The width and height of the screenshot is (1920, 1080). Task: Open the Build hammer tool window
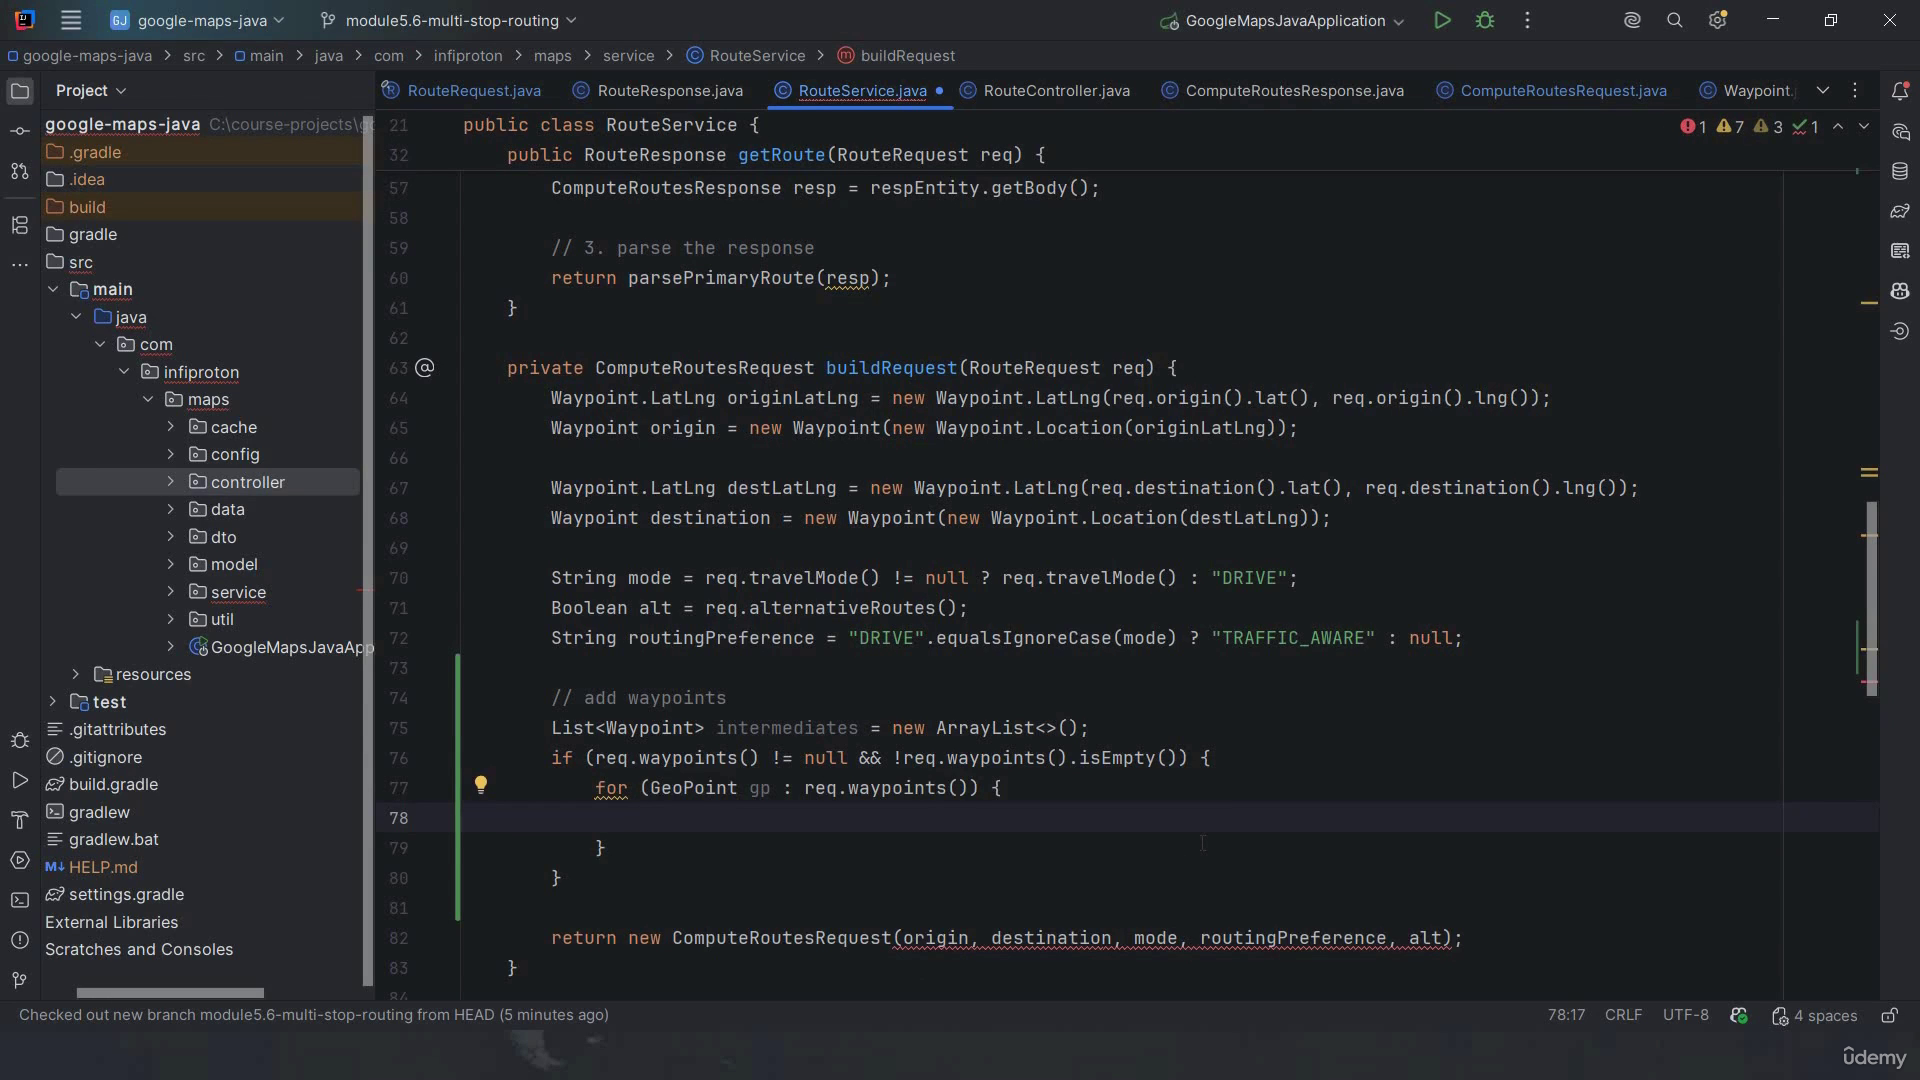tap(19, 820)
